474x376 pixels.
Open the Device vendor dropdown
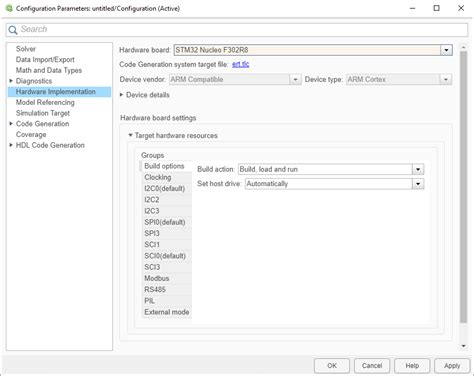(x=295, y=80)
